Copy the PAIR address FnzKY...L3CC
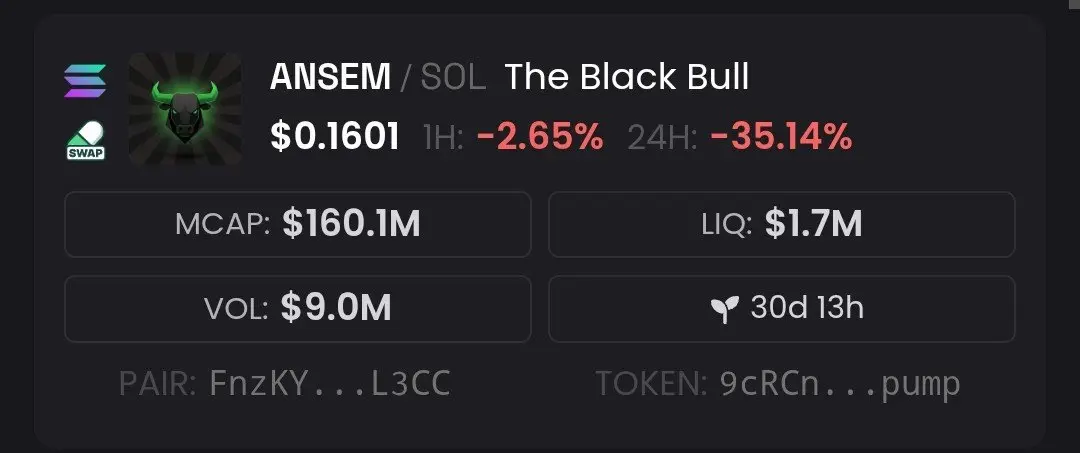The width and height of the screenshot is (1080, 453). click(330, 384)
